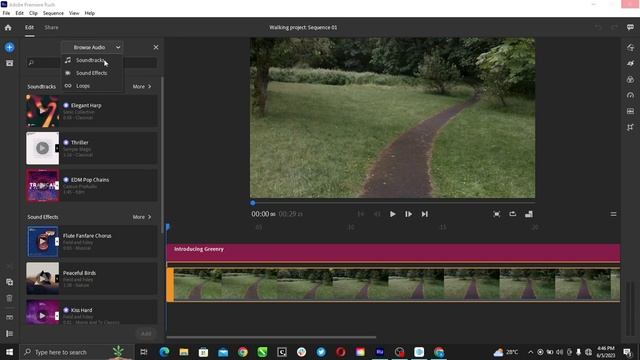
Task: Open File Explorer from the taskbar
Action: (184, 352)
